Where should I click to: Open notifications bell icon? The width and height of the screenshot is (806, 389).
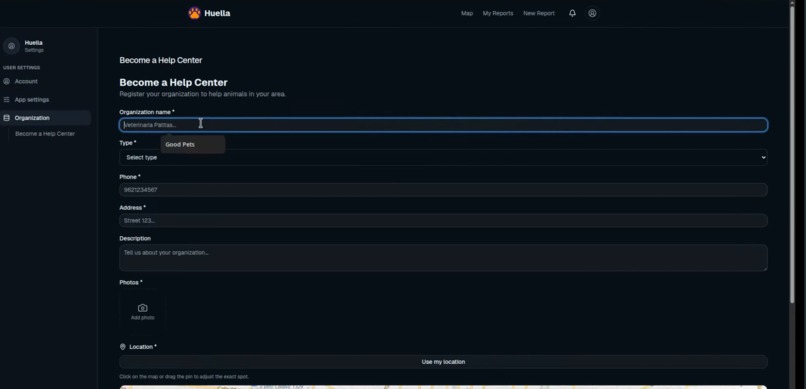(572, 13)
